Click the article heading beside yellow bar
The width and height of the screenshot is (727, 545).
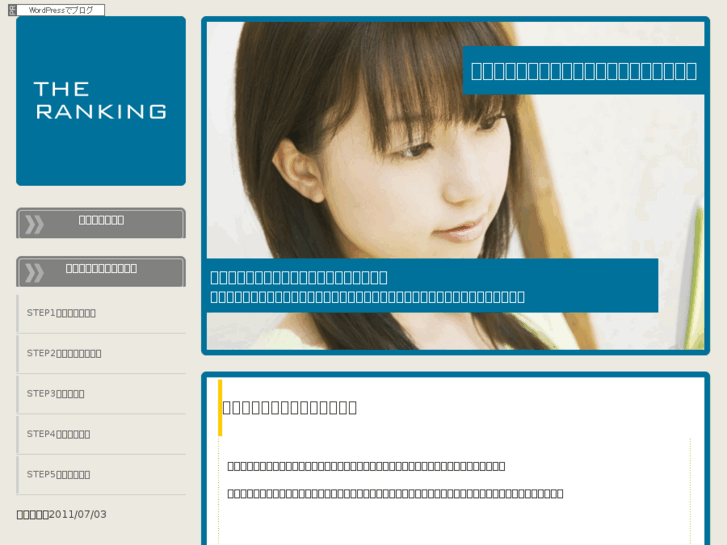[x=290, y=408]
